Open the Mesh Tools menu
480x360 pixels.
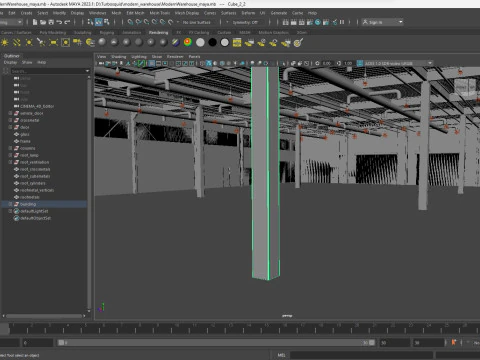pyautogui.click(x=160, y=13)
